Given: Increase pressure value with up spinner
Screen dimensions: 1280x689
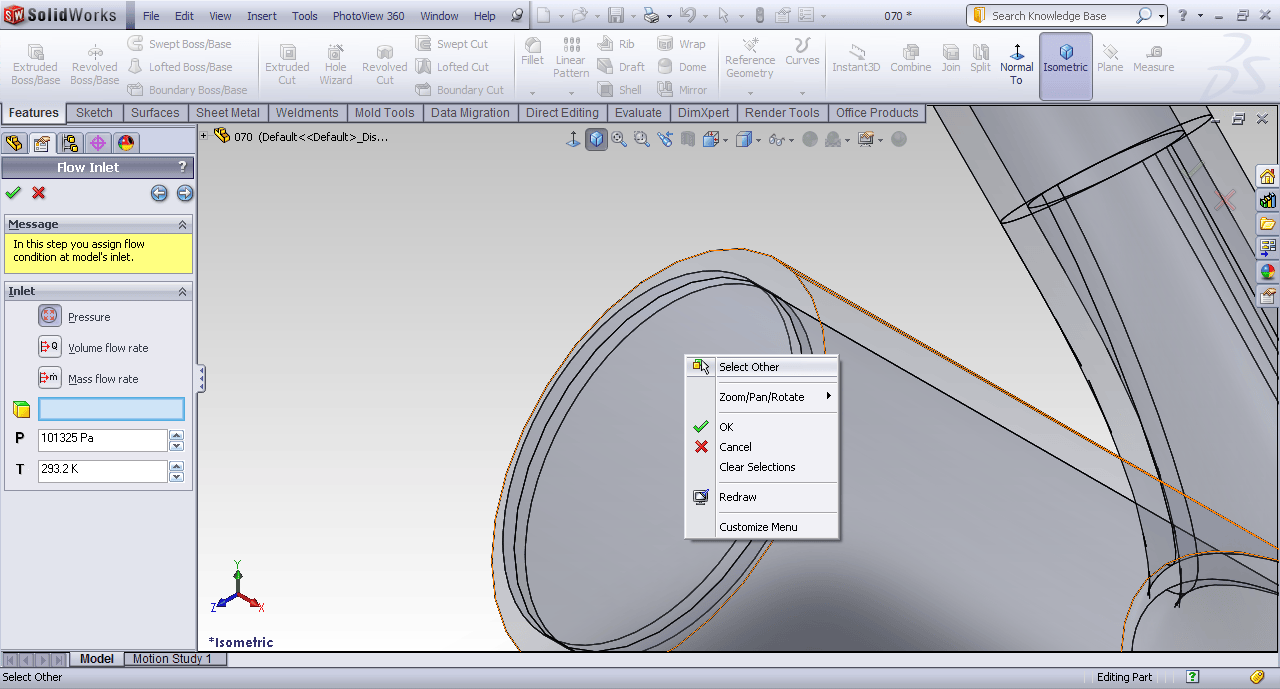Looking at the screenshot, I should [x=177, y=434].
